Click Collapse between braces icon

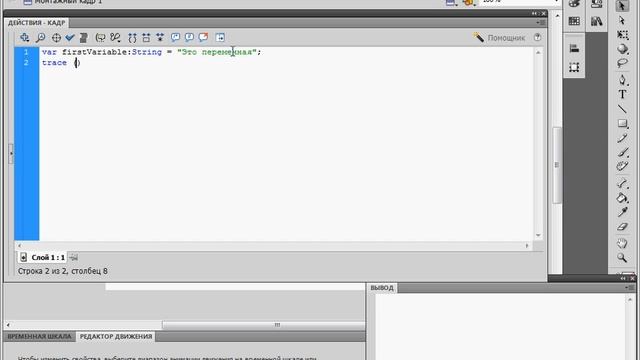tap(132, 38)
